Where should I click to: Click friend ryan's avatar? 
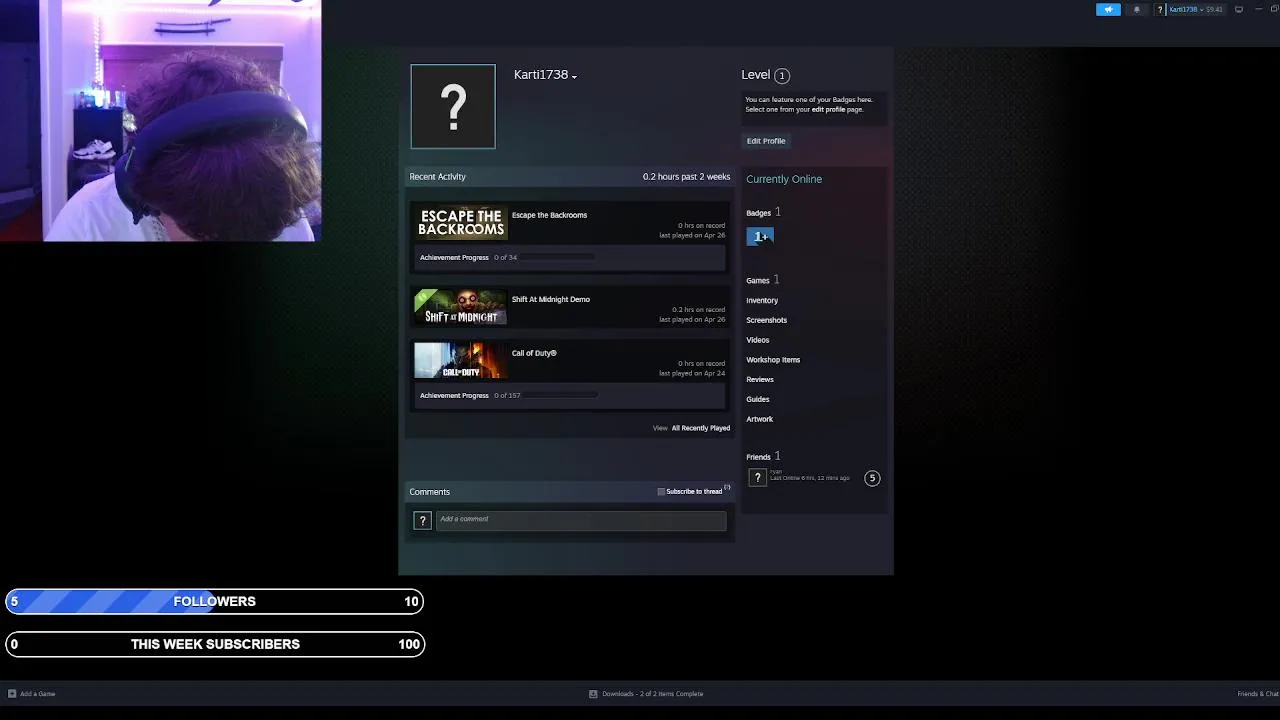point(757,478)
